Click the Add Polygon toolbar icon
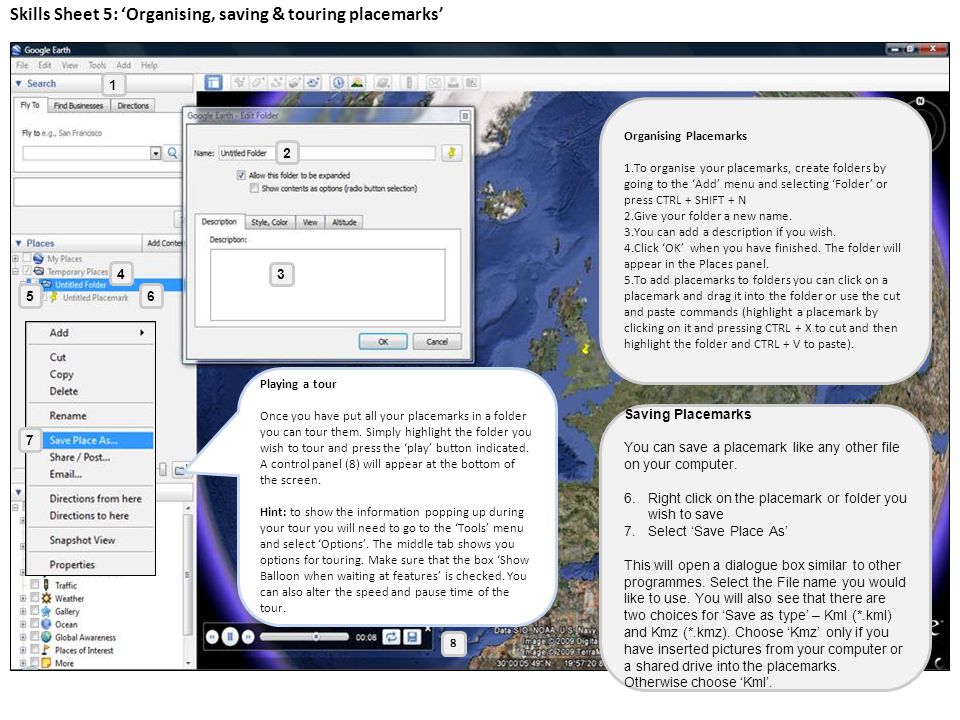 pyautogui.click(x=258, y=83)
